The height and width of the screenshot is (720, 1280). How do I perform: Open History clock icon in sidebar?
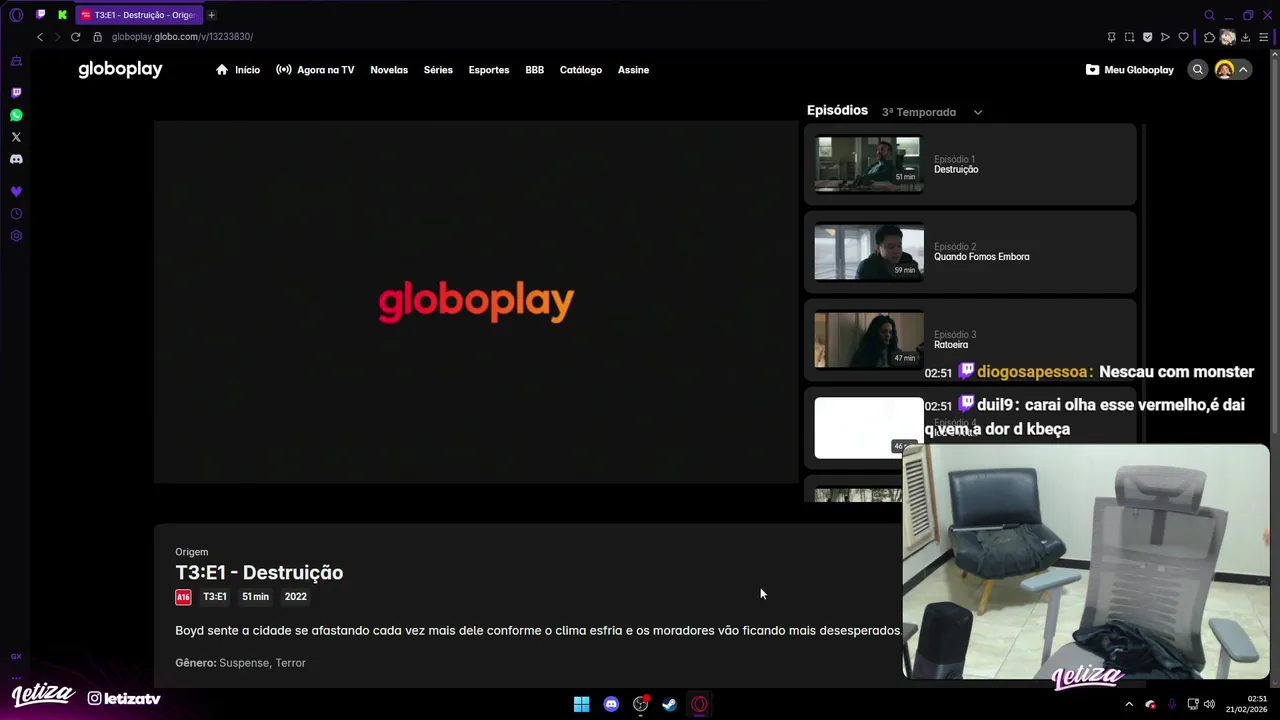point(16,214)
